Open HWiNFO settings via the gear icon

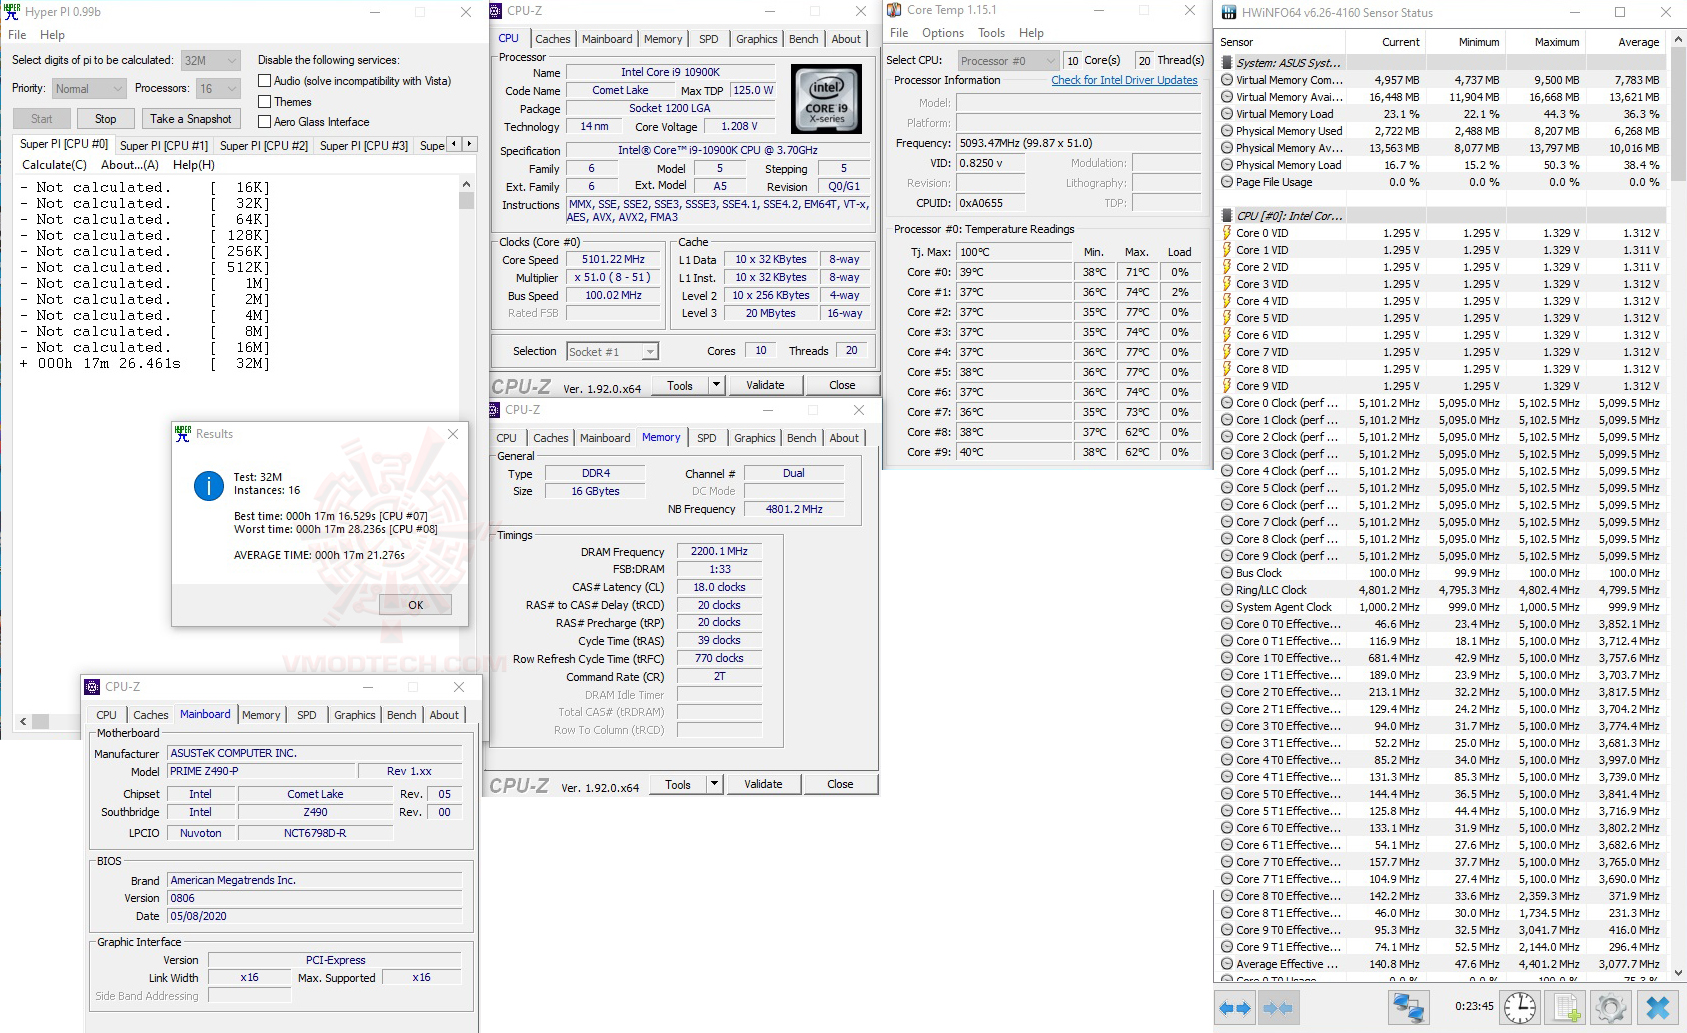(x=1609, y=1008)
